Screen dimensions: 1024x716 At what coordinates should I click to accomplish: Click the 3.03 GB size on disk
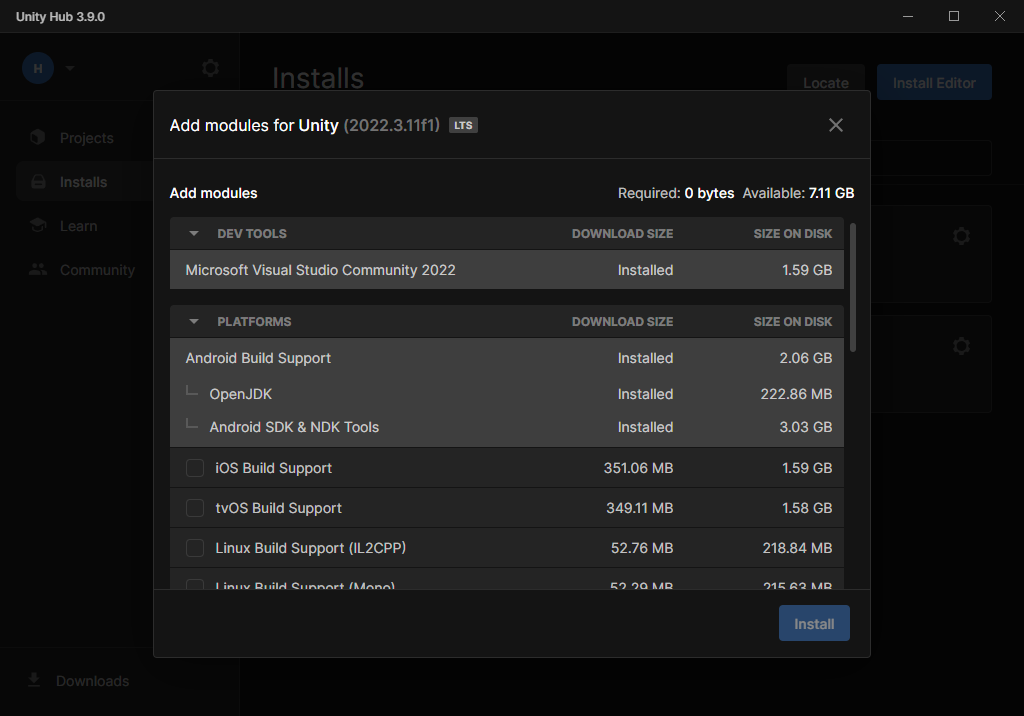point(806,427)
